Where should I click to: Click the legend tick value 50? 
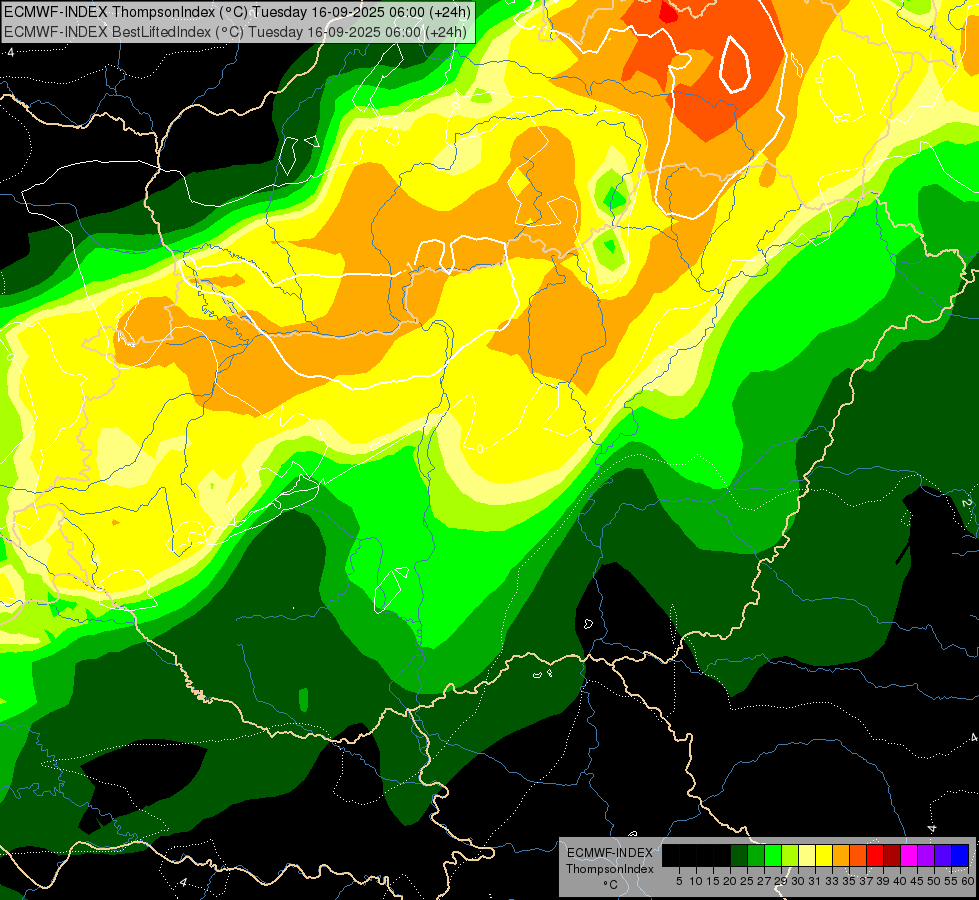coord(934,881)
